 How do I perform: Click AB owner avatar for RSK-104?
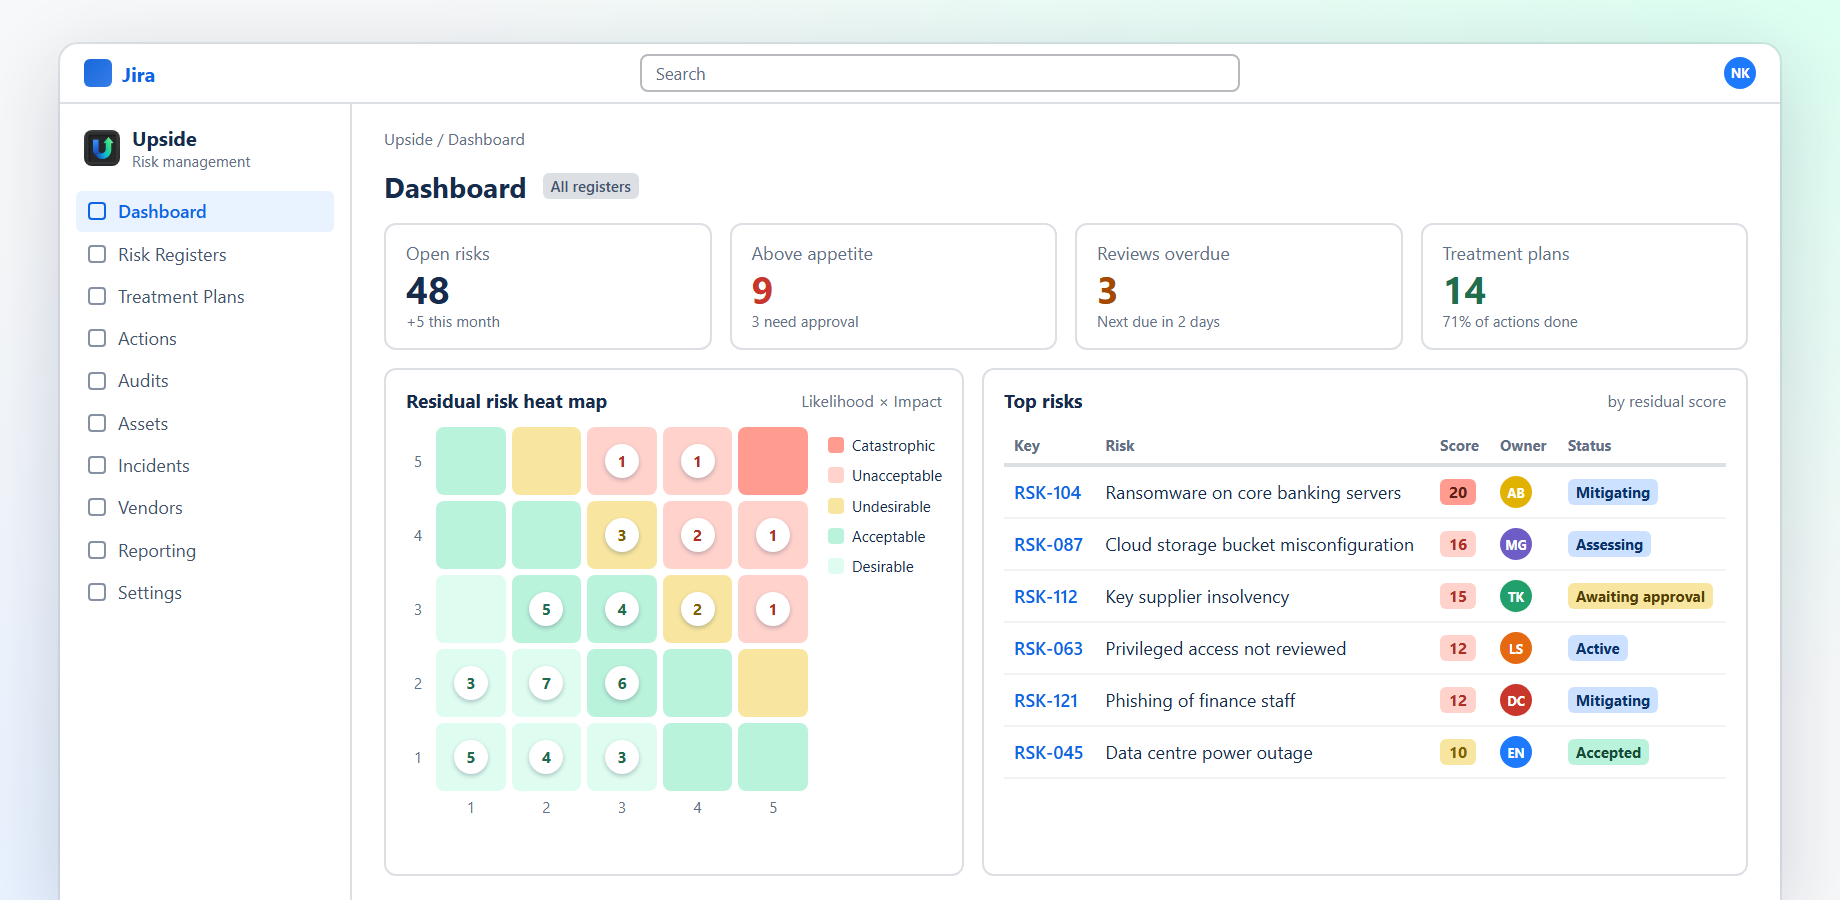1516,492
